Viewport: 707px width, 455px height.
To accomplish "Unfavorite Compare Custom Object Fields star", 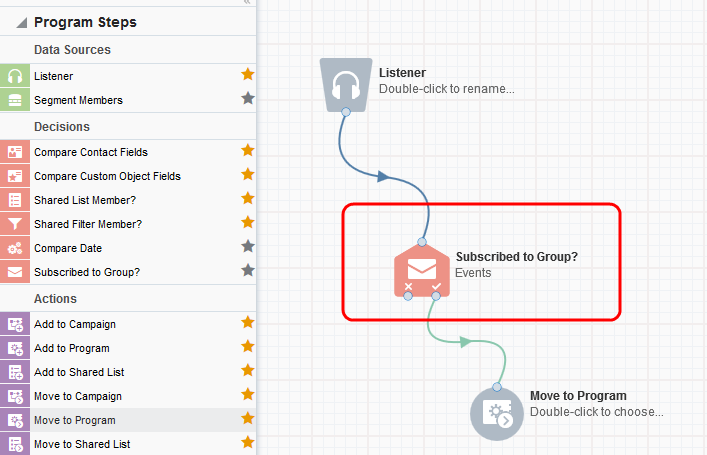I will (248, 174).
